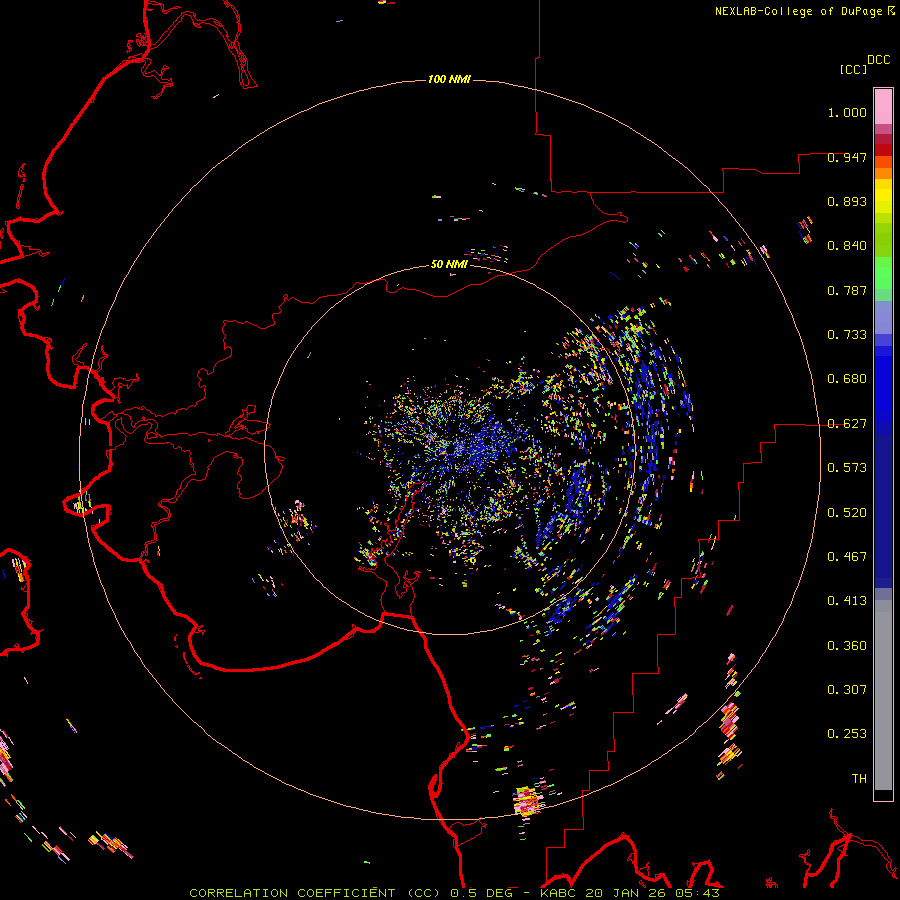Select the 0.893 color scale value

(847, 201)
